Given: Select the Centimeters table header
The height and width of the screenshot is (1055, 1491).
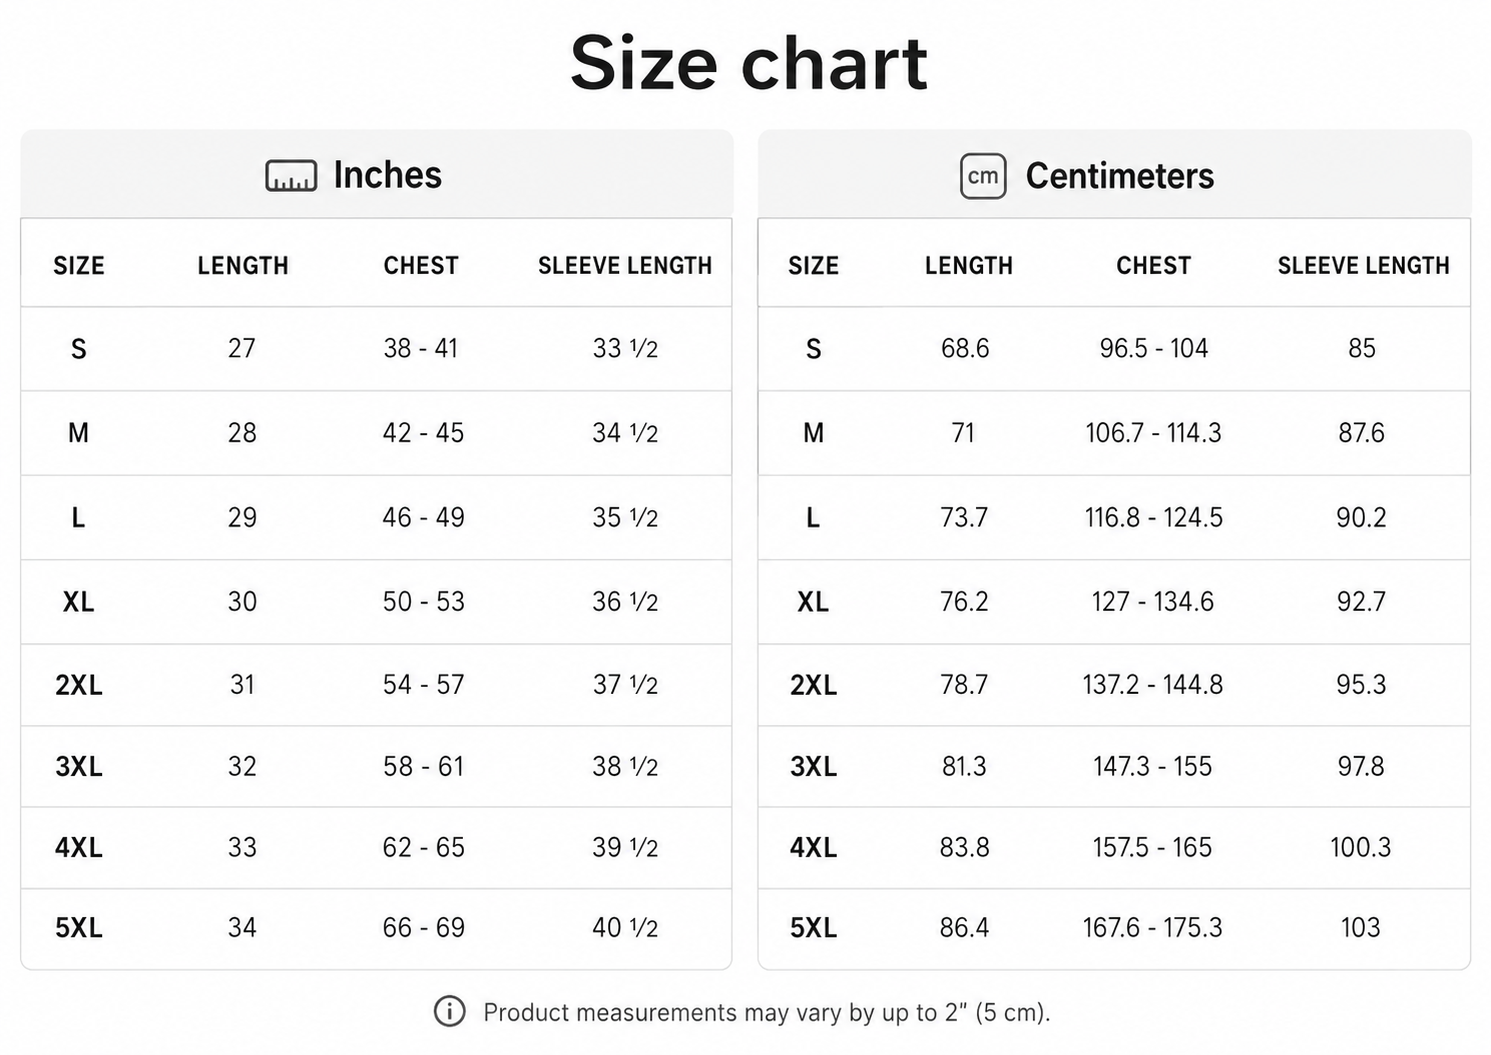Looking at the screenshot, I should (1114, 174).
